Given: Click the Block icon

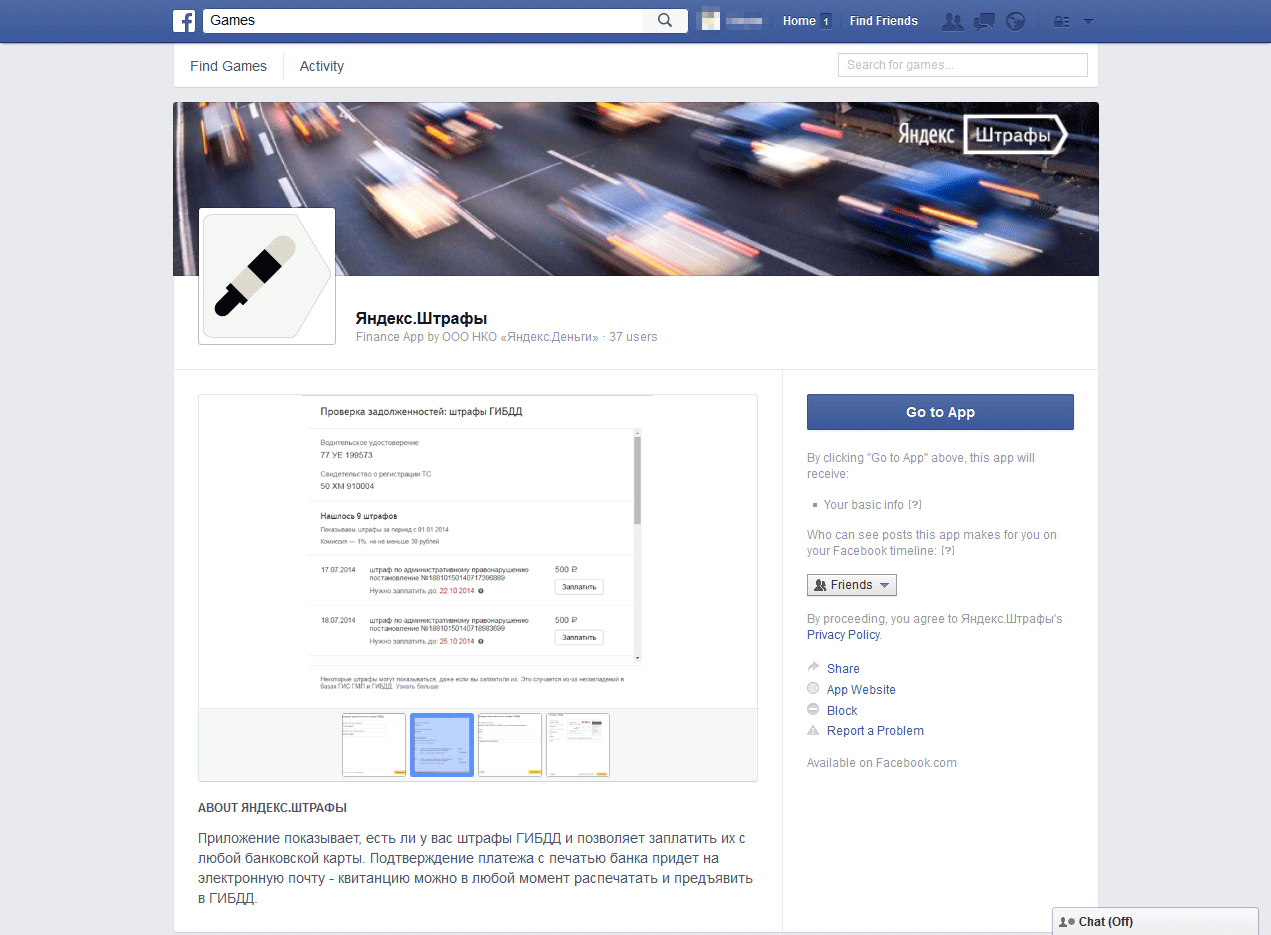Looking at the screenshot, I should 813,710.
